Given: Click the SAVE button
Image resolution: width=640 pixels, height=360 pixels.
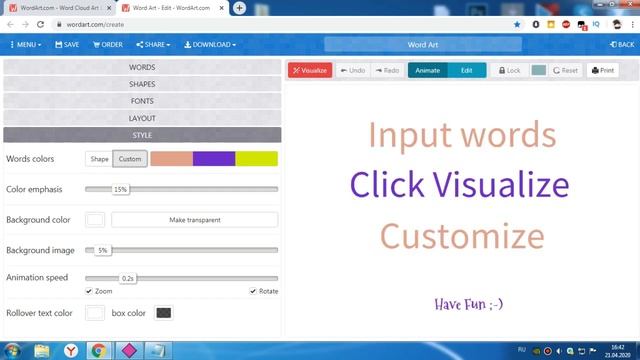Looking at the screenshot, I should point(67,44).
